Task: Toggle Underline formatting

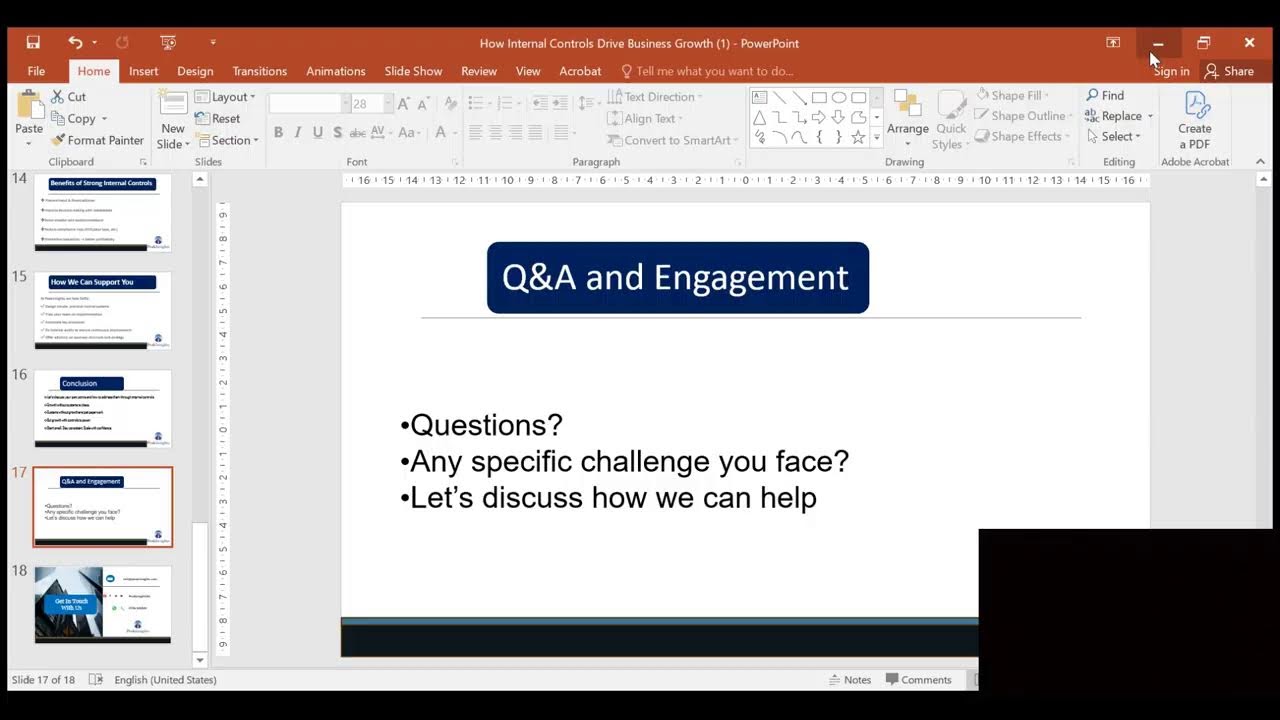Action: pos(318,133)
